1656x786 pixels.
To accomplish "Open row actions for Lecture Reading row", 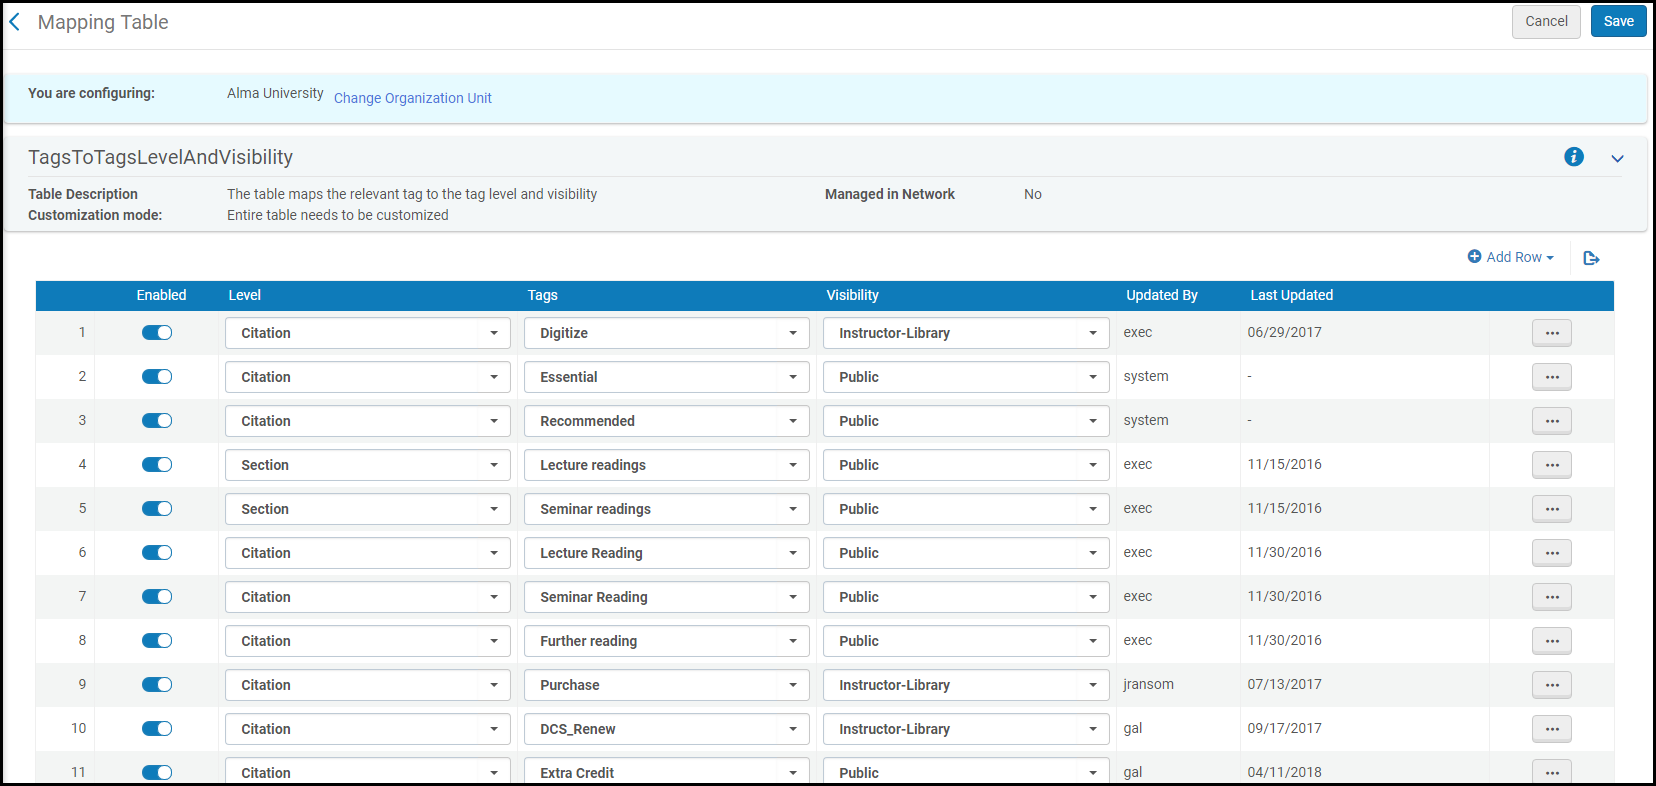I will [x=1552, y=553].
